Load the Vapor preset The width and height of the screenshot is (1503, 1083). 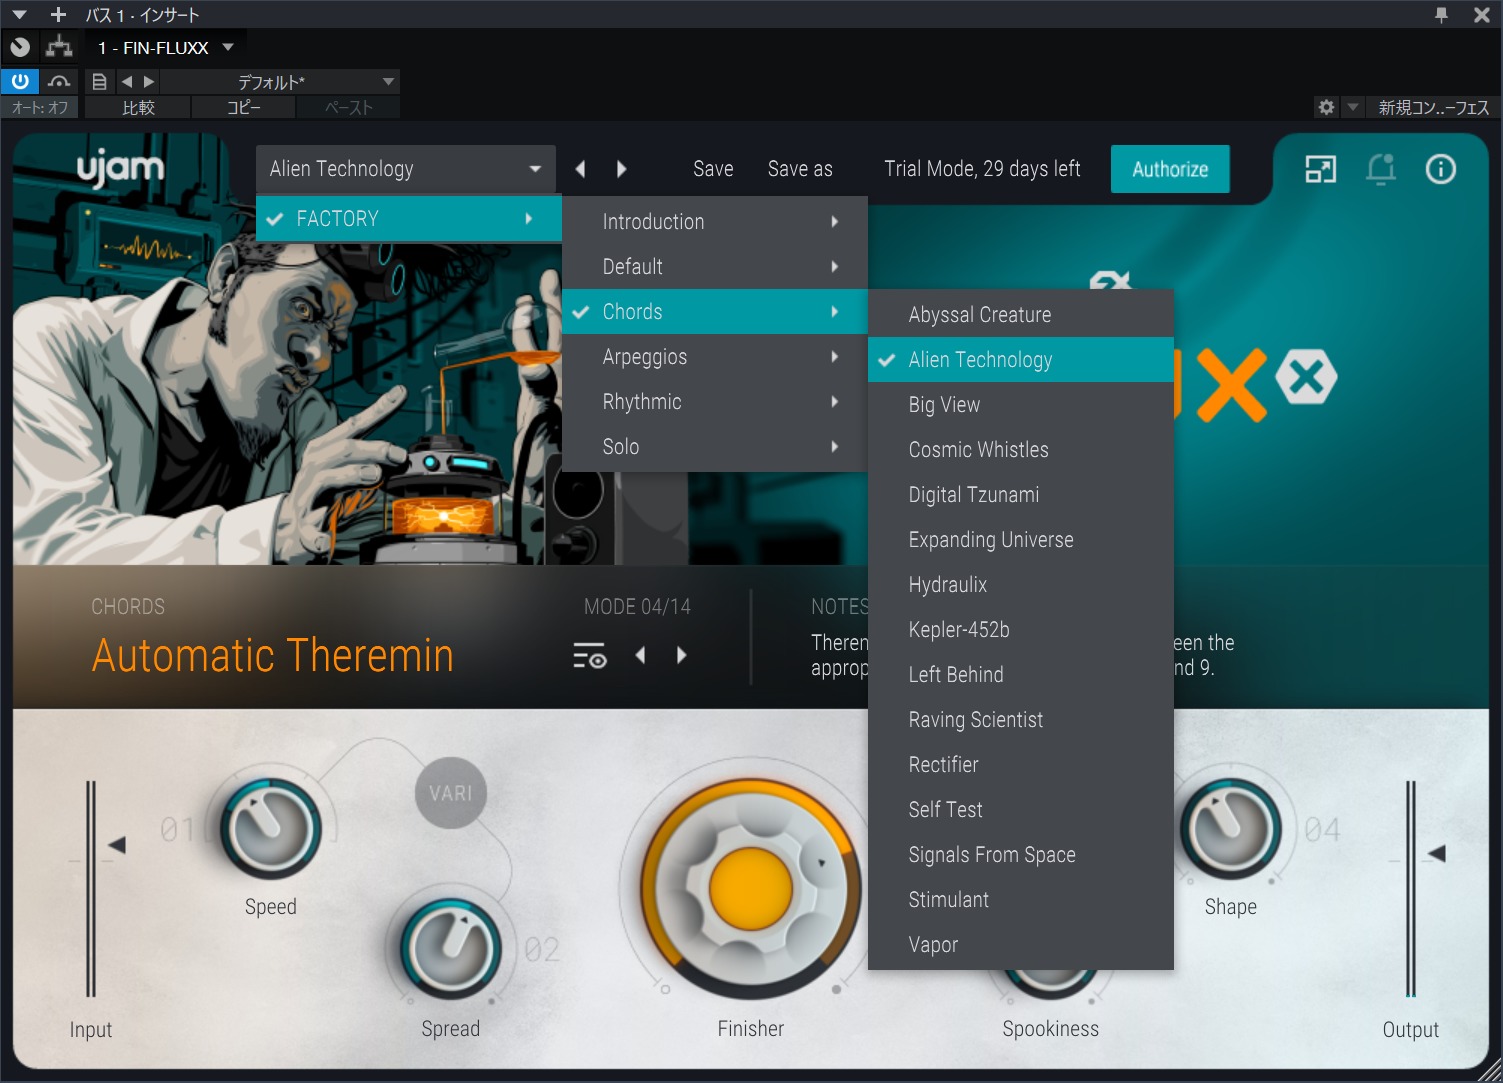pos(1021,945)
